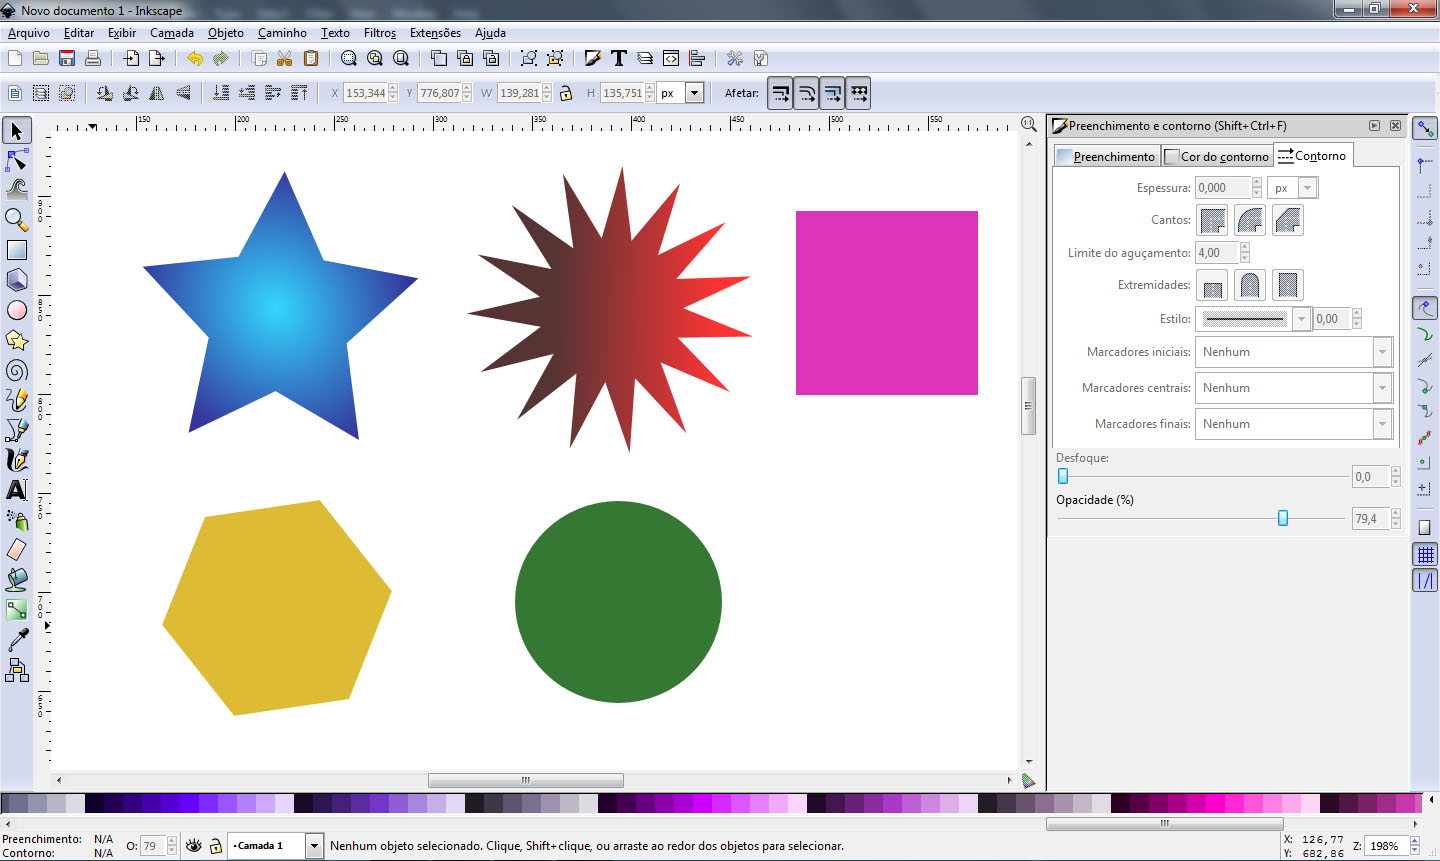This screenshot has height=861, width=1440.
Task: Open Espessura unit dropdown
Action: coord(1307,188)
